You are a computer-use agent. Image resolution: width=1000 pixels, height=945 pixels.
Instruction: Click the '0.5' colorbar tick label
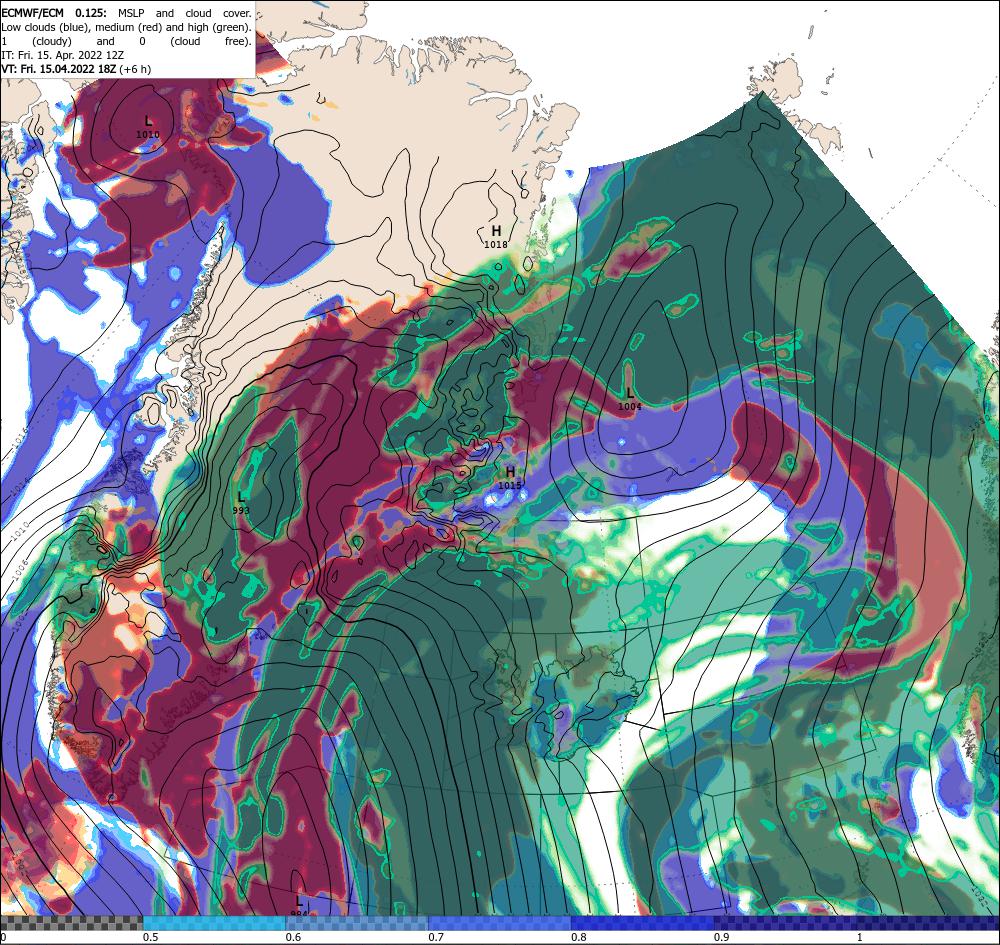coord(151,937)
